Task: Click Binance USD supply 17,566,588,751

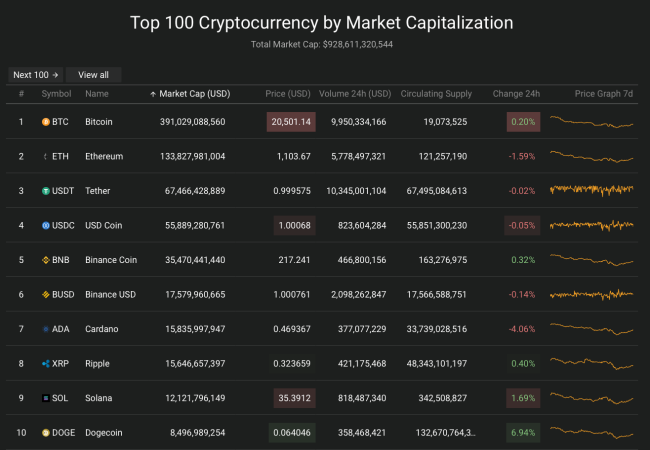Action: click(437, 295)
